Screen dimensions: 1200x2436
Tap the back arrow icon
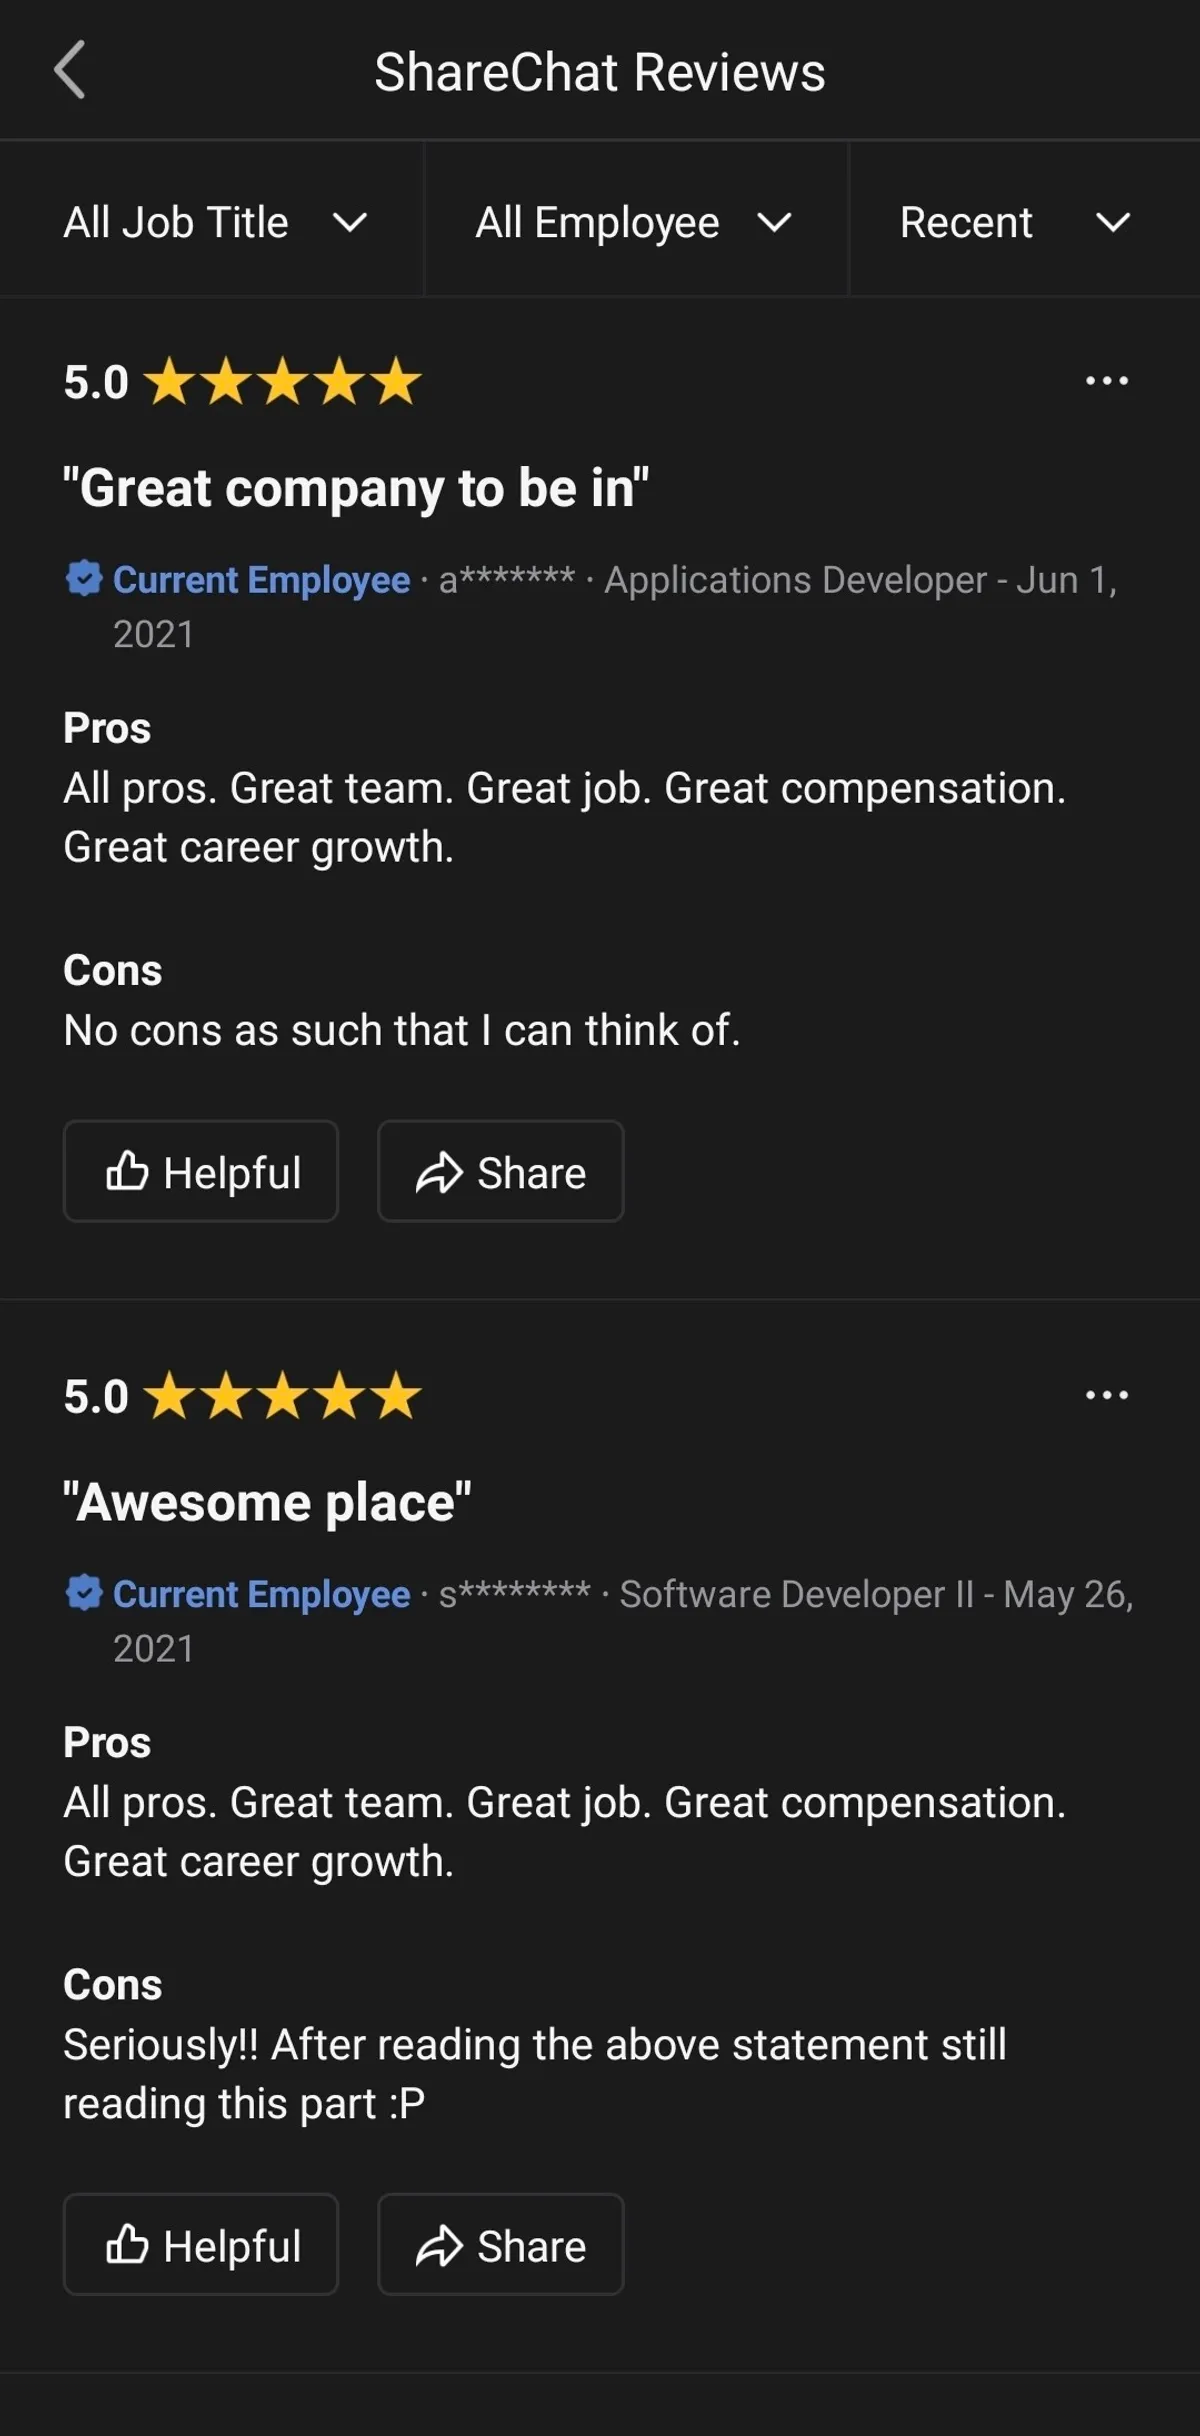[70, 71]
